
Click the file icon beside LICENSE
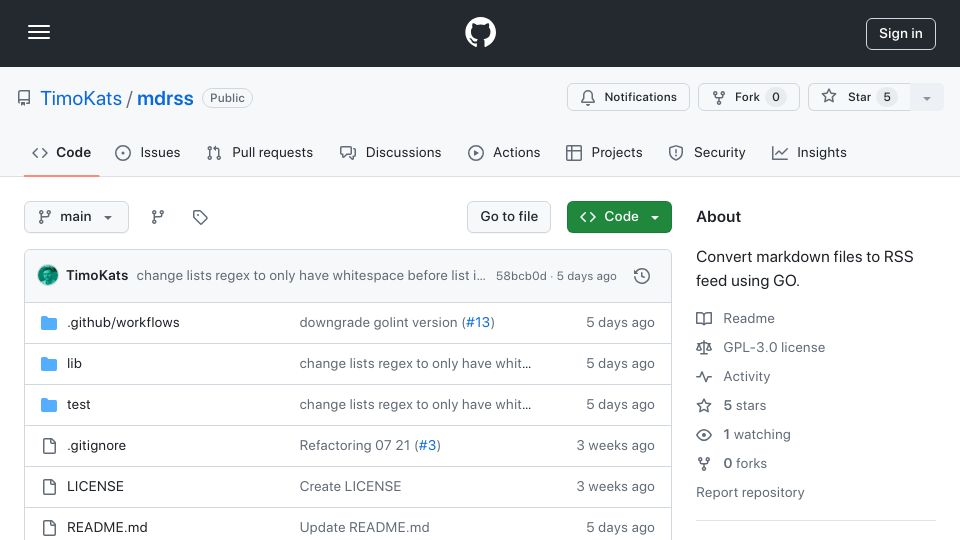tap(49, 487)
